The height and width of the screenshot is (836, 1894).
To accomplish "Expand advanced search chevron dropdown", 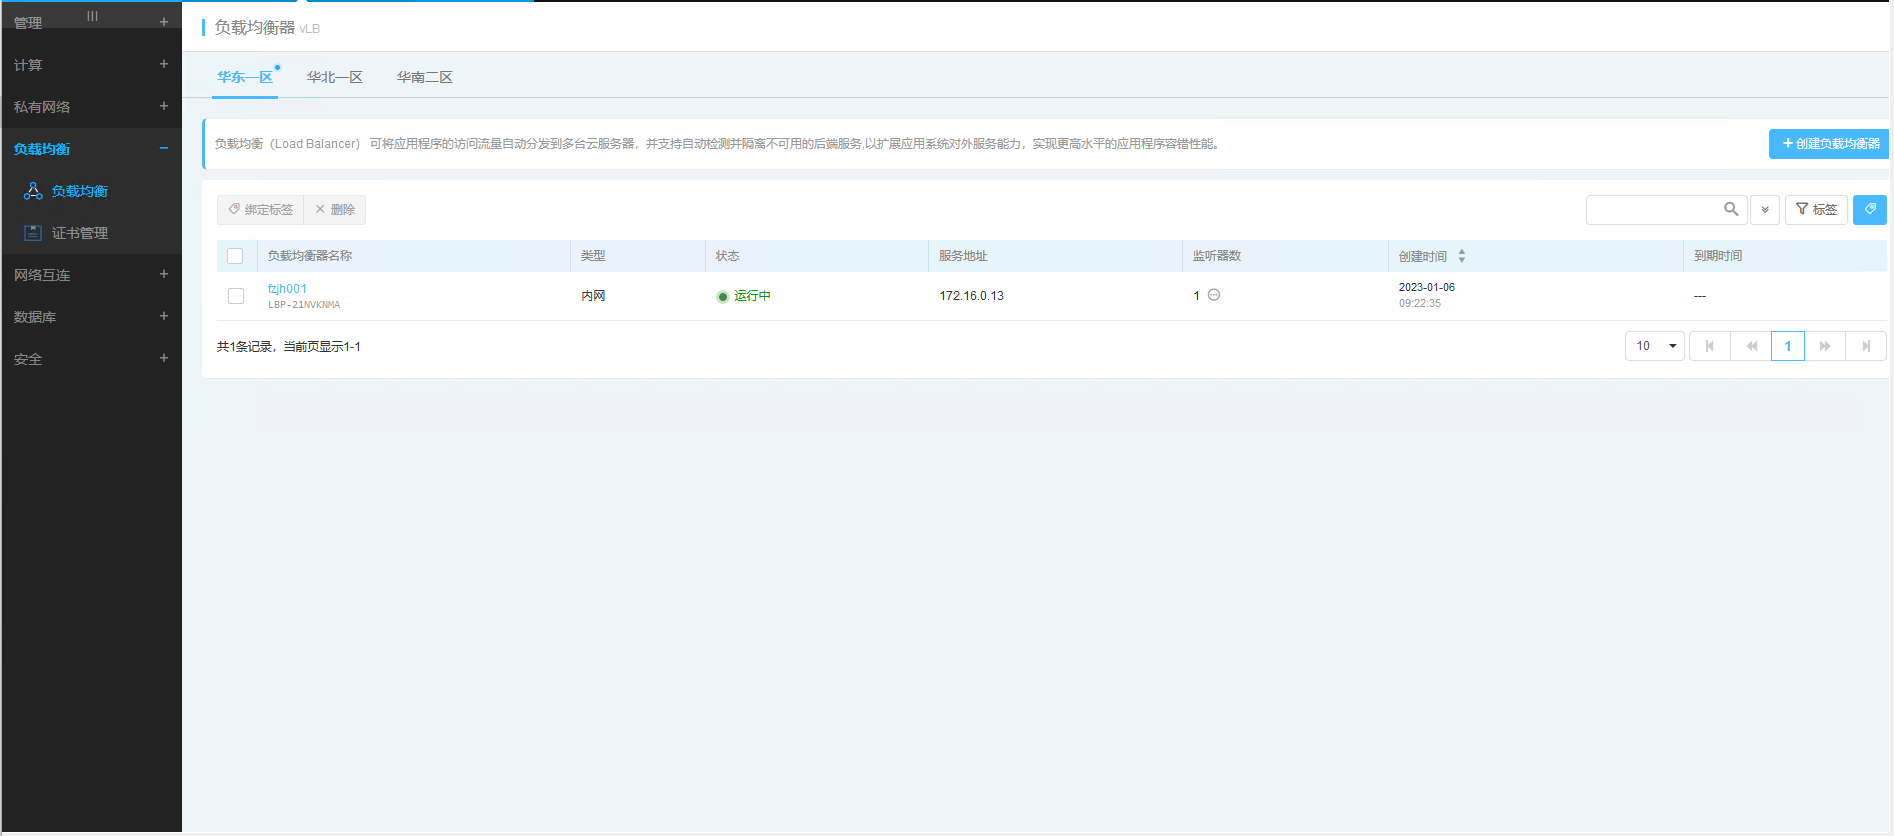I will pyautogui.click(x=1765, y=209).
